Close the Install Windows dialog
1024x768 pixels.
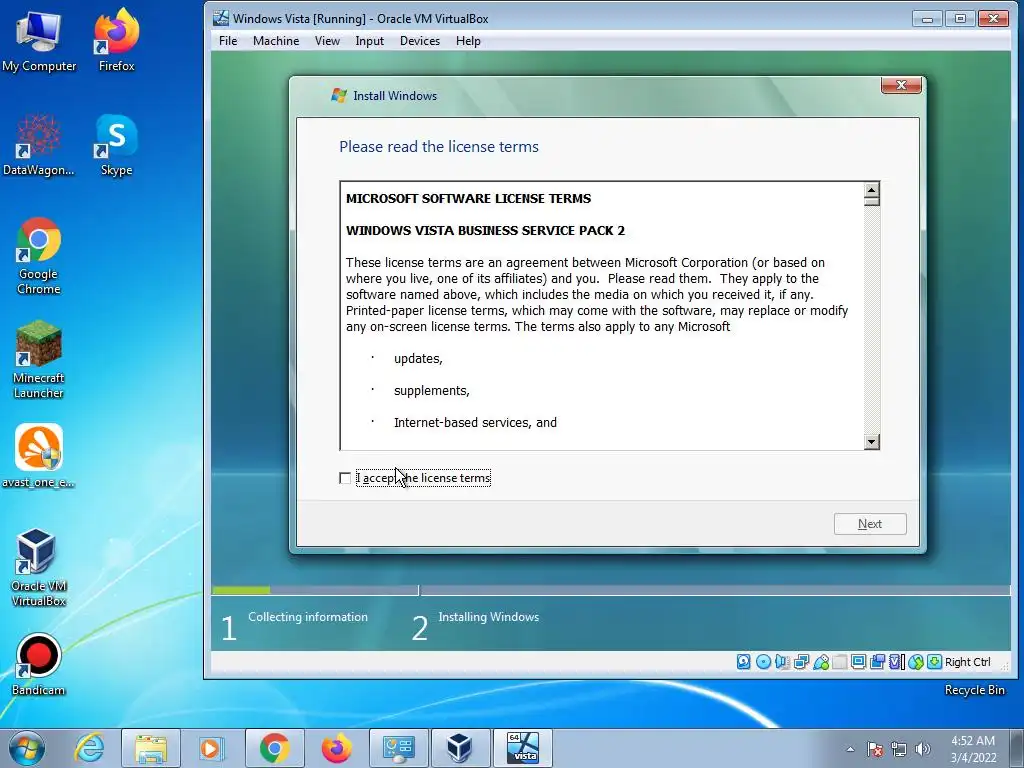click(x=901, y=85)
